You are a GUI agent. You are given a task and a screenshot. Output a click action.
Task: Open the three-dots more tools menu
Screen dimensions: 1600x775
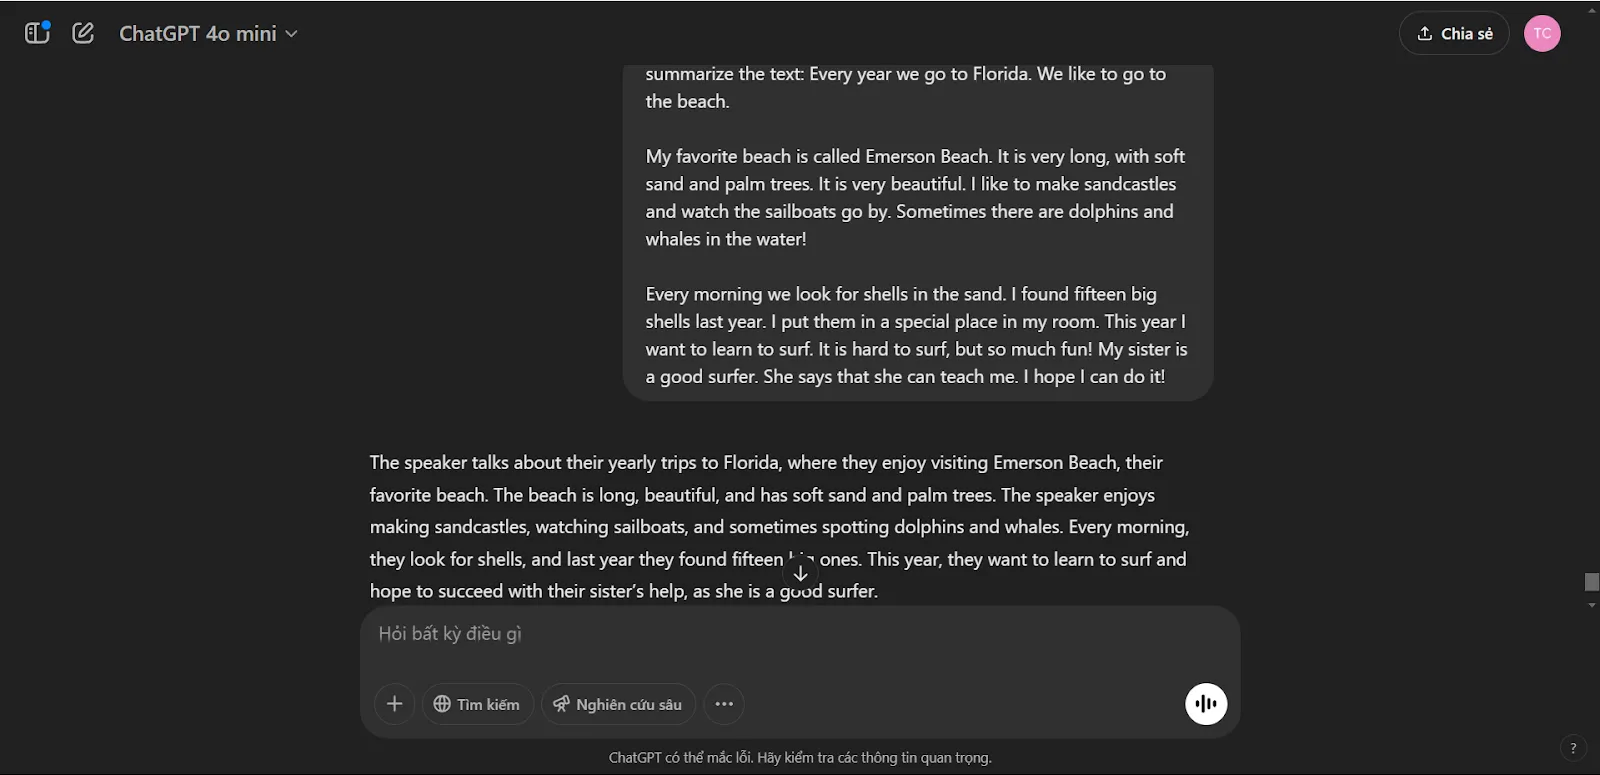[724, 704]
